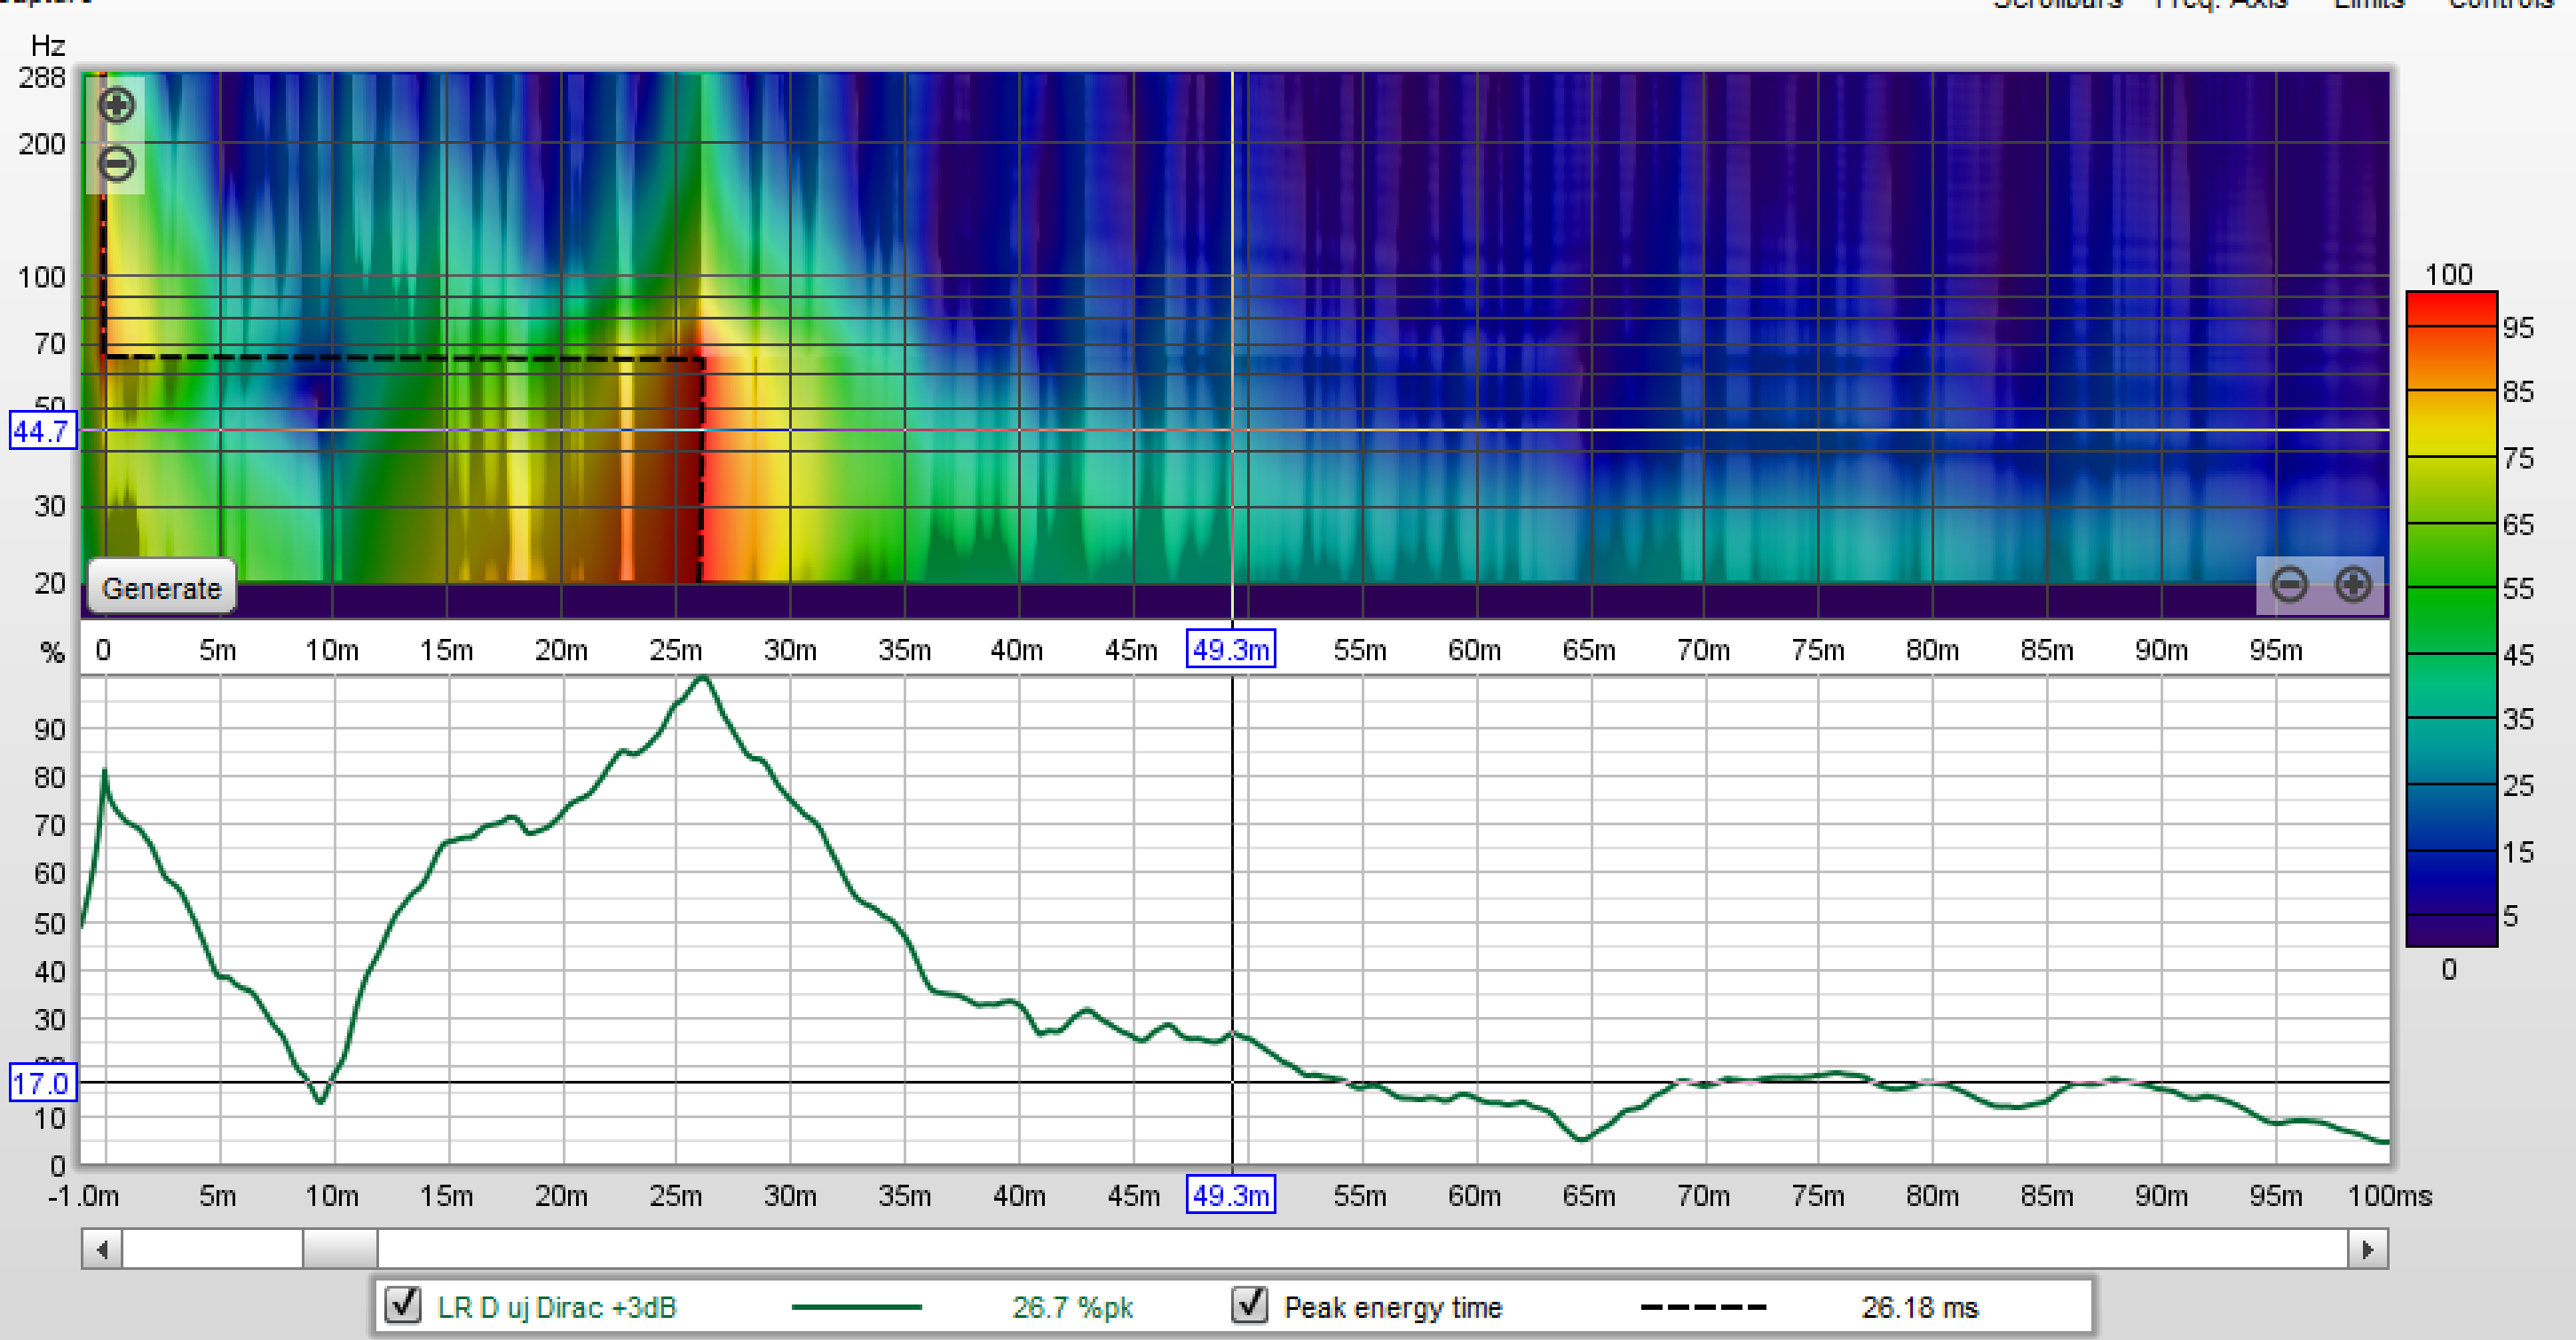This screenshot has height=1340, width=2576.
Task: Uncheck the LR D uj Dirac +3dB trace
Action: point(403,1304)
